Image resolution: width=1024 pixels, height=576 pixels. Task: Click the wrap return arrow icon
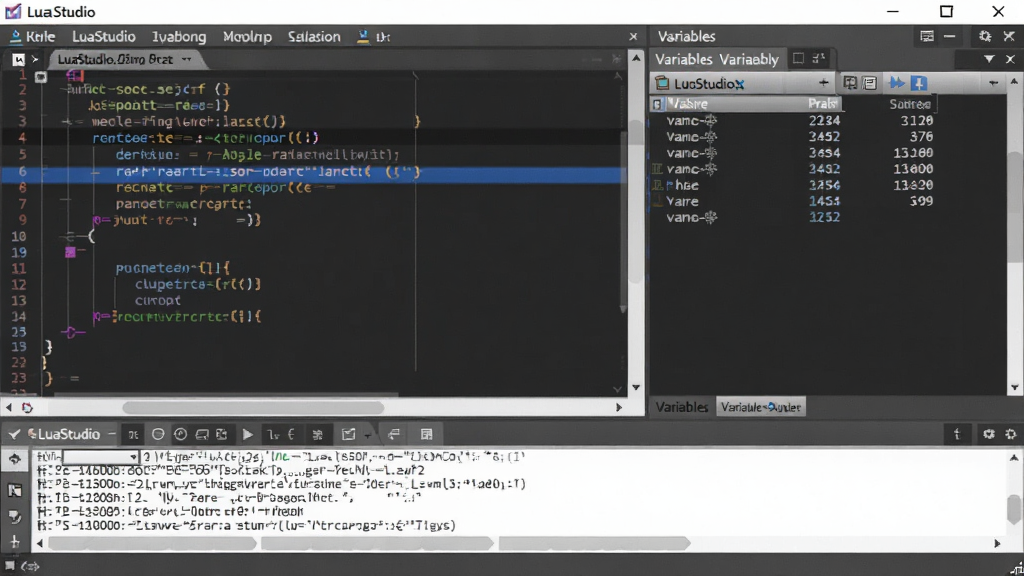point(394,434)
